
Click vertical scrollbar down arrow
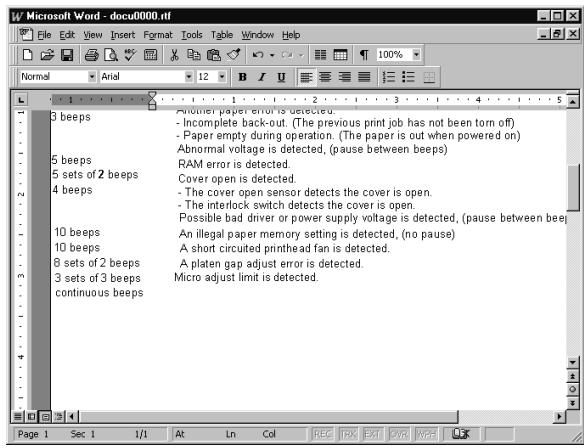(x=573, y=362)
